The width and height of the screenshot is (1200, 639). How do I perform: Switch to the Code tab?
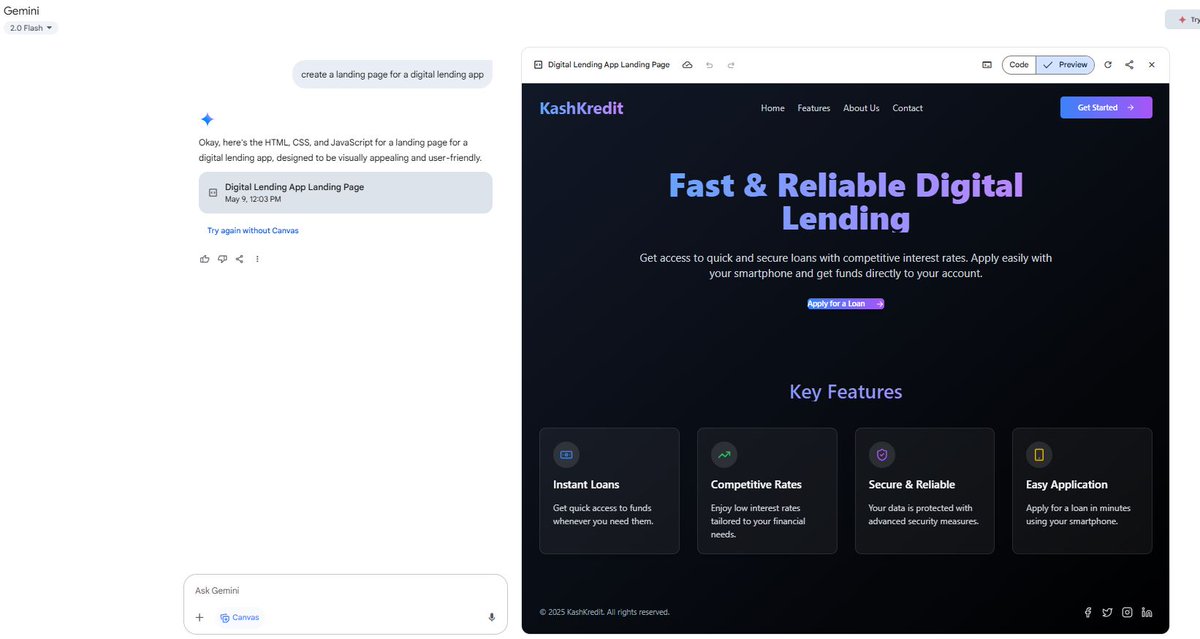(x=1019, y=65)
